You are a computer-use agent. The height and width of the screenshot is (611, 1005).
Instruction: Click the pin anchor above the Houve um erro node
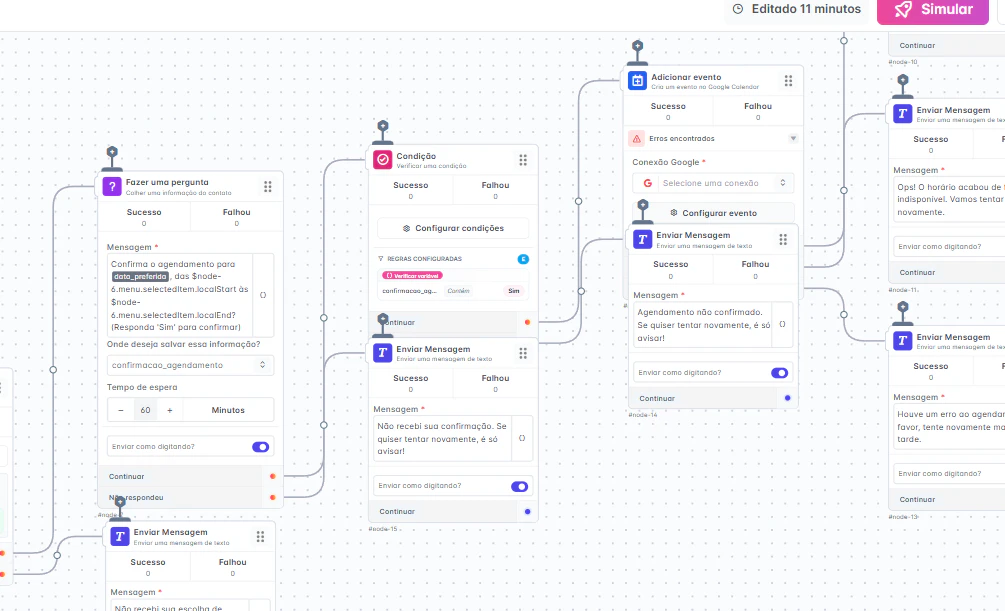coord(902,308)
